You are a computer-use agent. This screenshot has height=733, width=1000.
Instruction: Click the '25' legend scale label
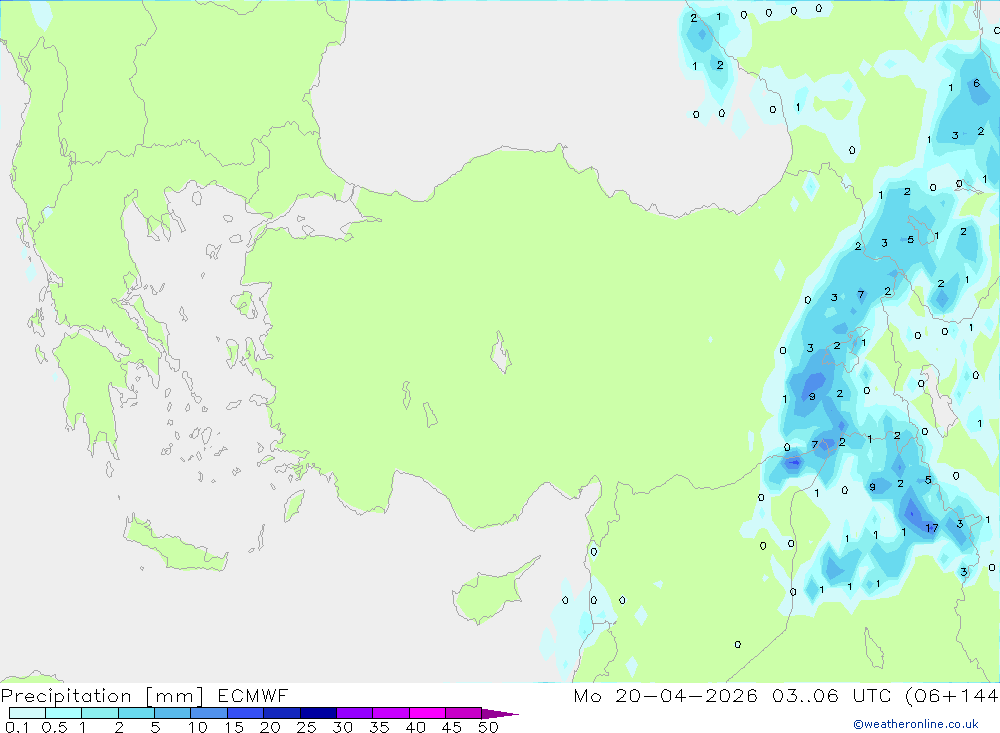(x=307, y=727)
